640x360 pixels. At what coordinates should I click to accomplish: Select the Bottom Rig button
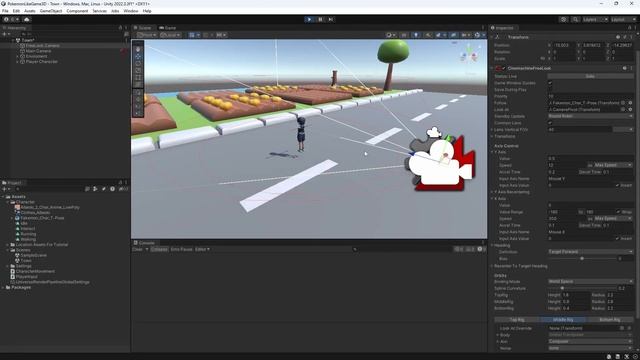610,320
